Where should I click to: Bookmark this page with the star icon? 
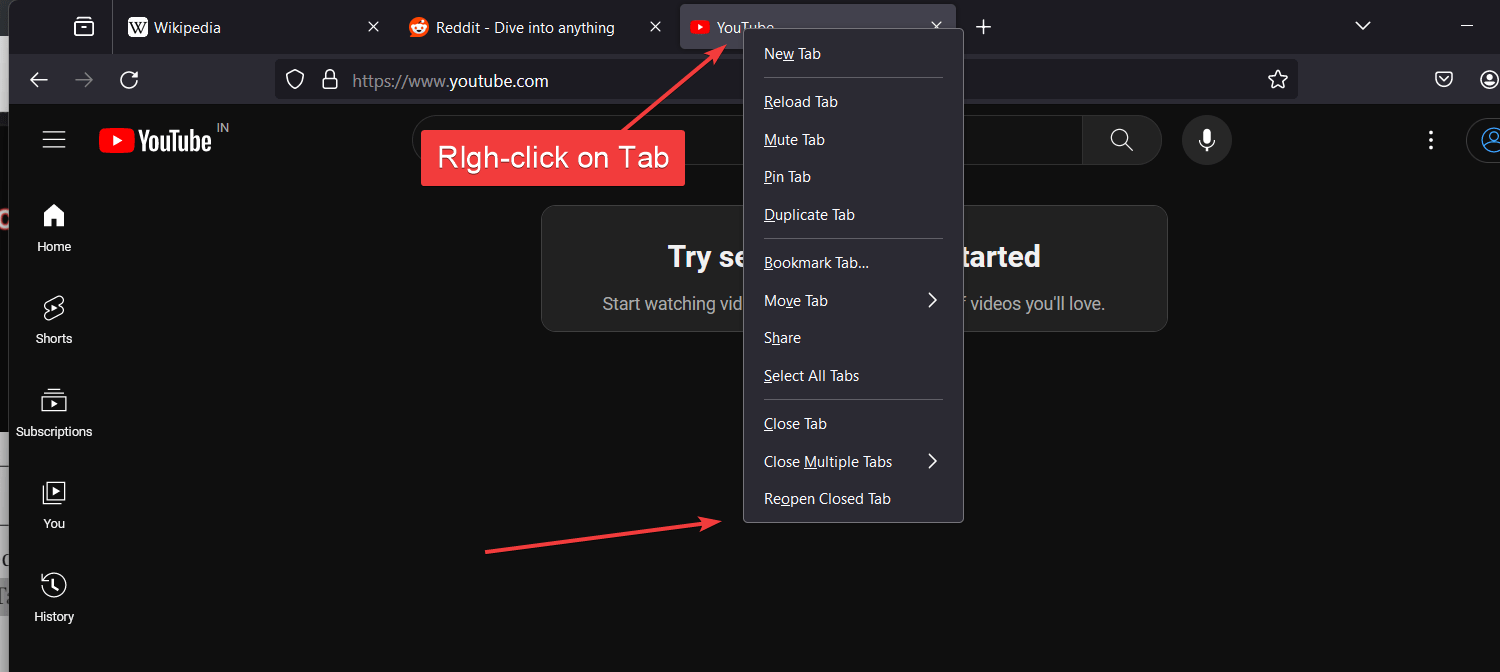(1277, 80)
